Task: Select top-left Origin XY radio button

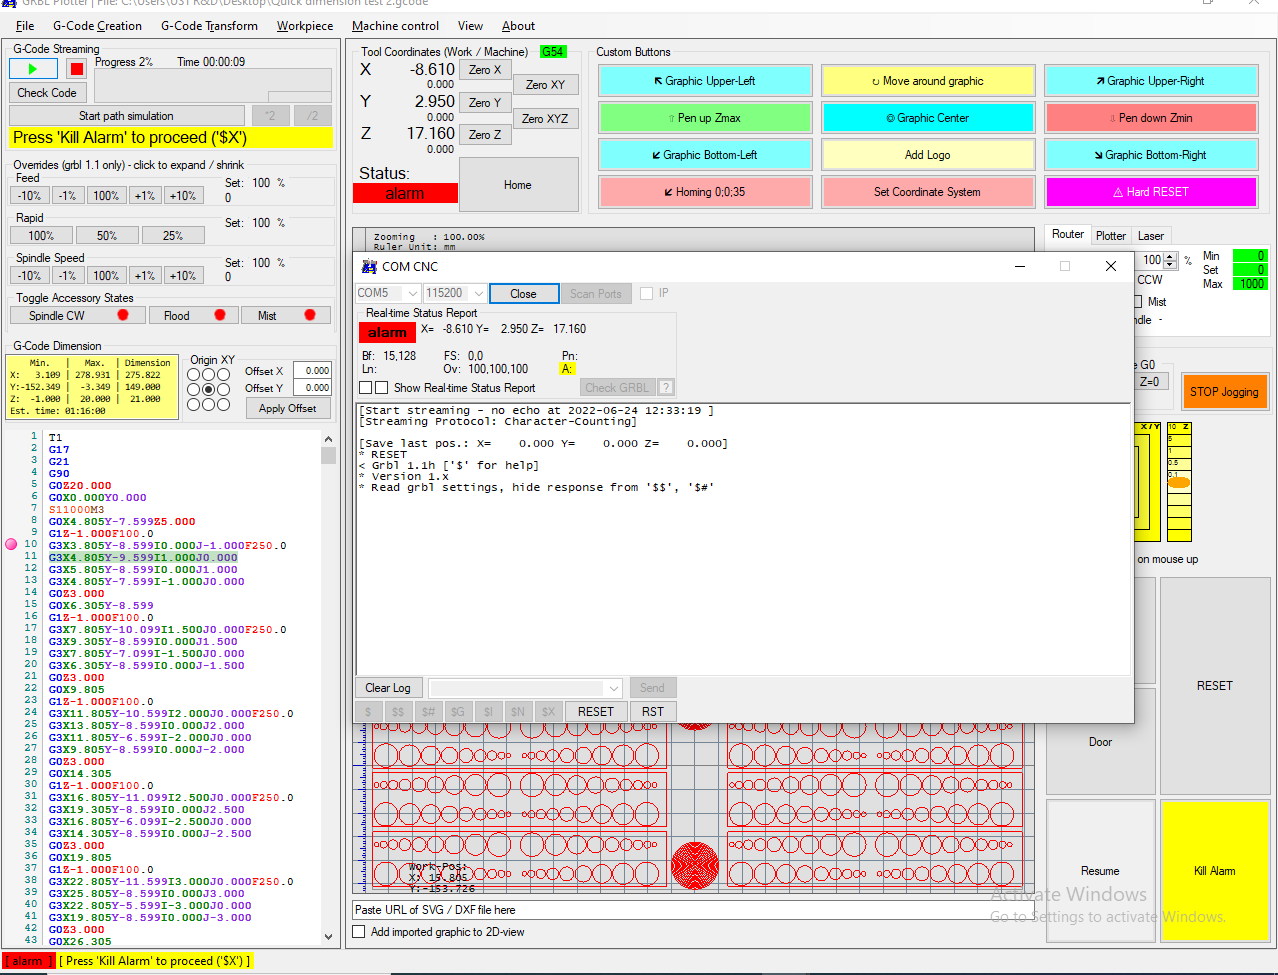Action: coord(195,375)
